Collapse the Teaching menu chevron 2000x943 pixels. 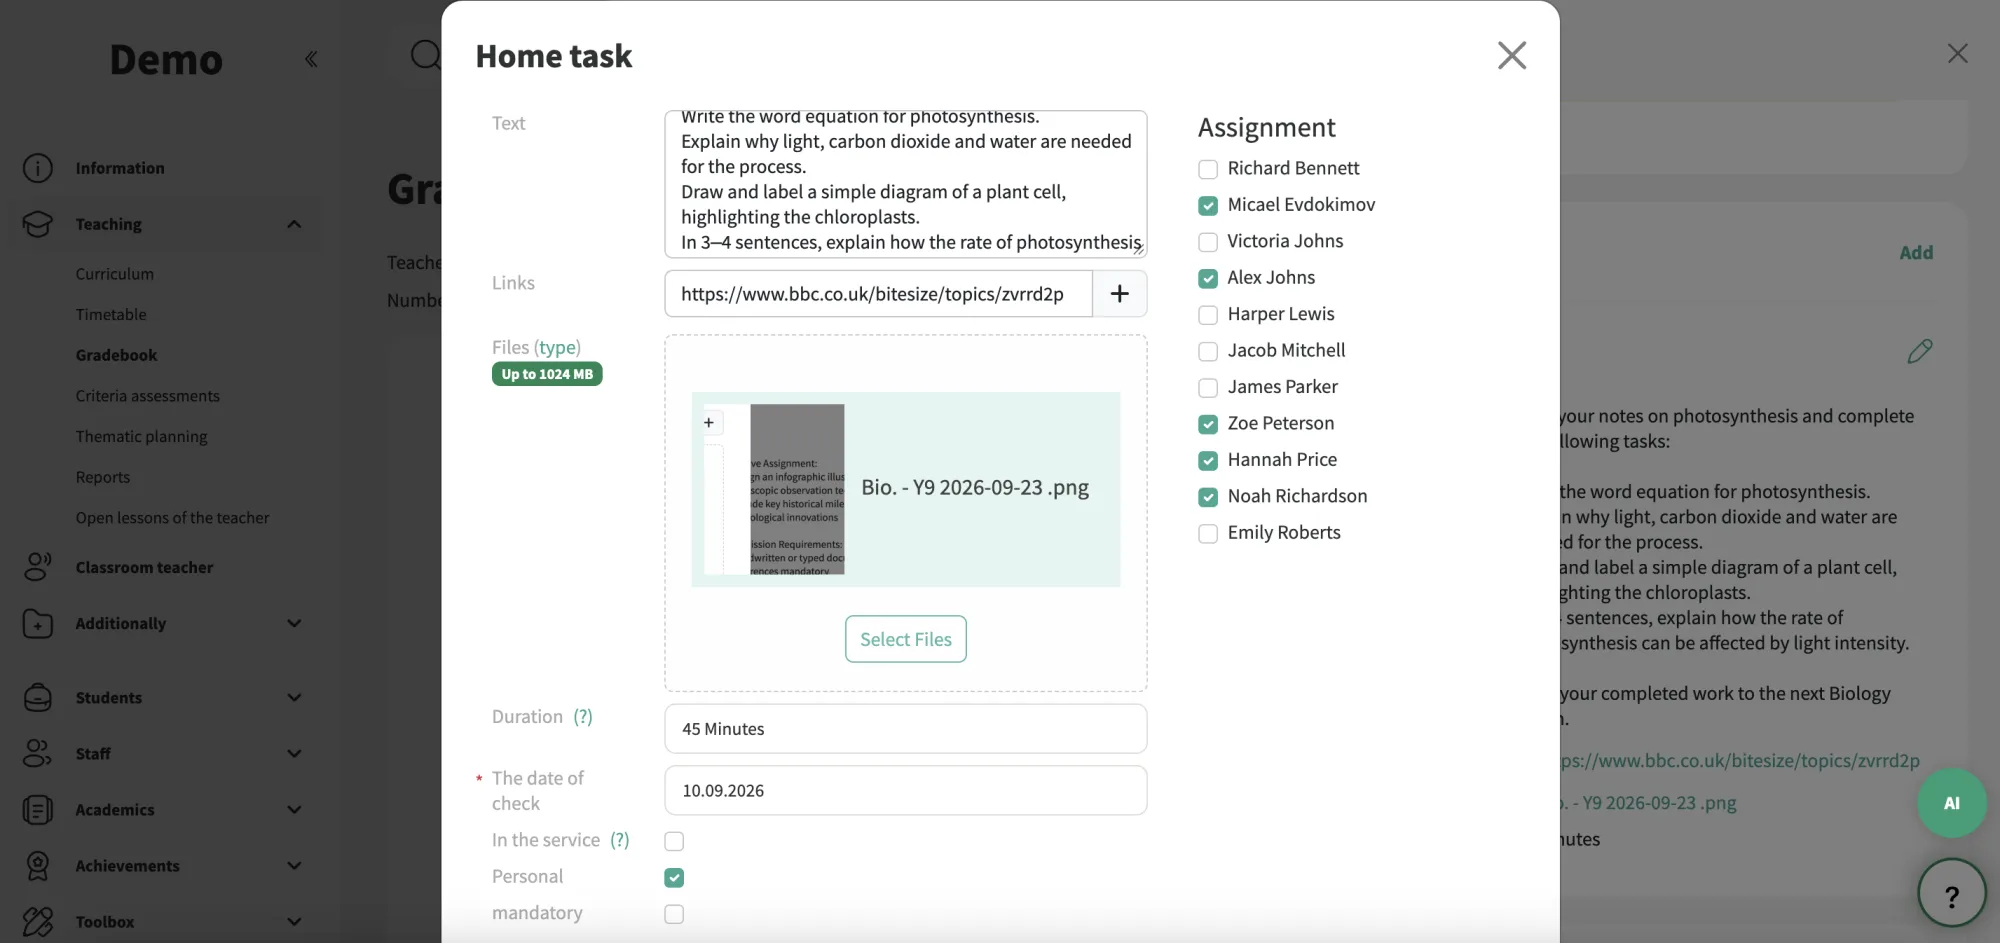[294, 224]
